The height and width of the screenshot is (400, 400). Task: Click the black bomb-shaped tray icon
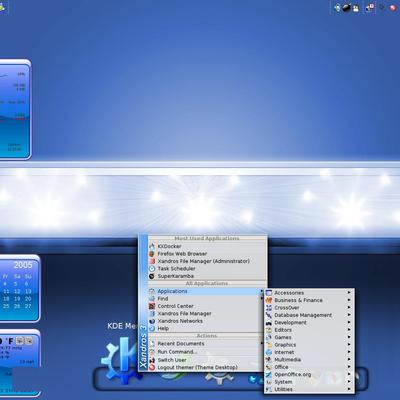pyautogui.click(x=347, y=8)
